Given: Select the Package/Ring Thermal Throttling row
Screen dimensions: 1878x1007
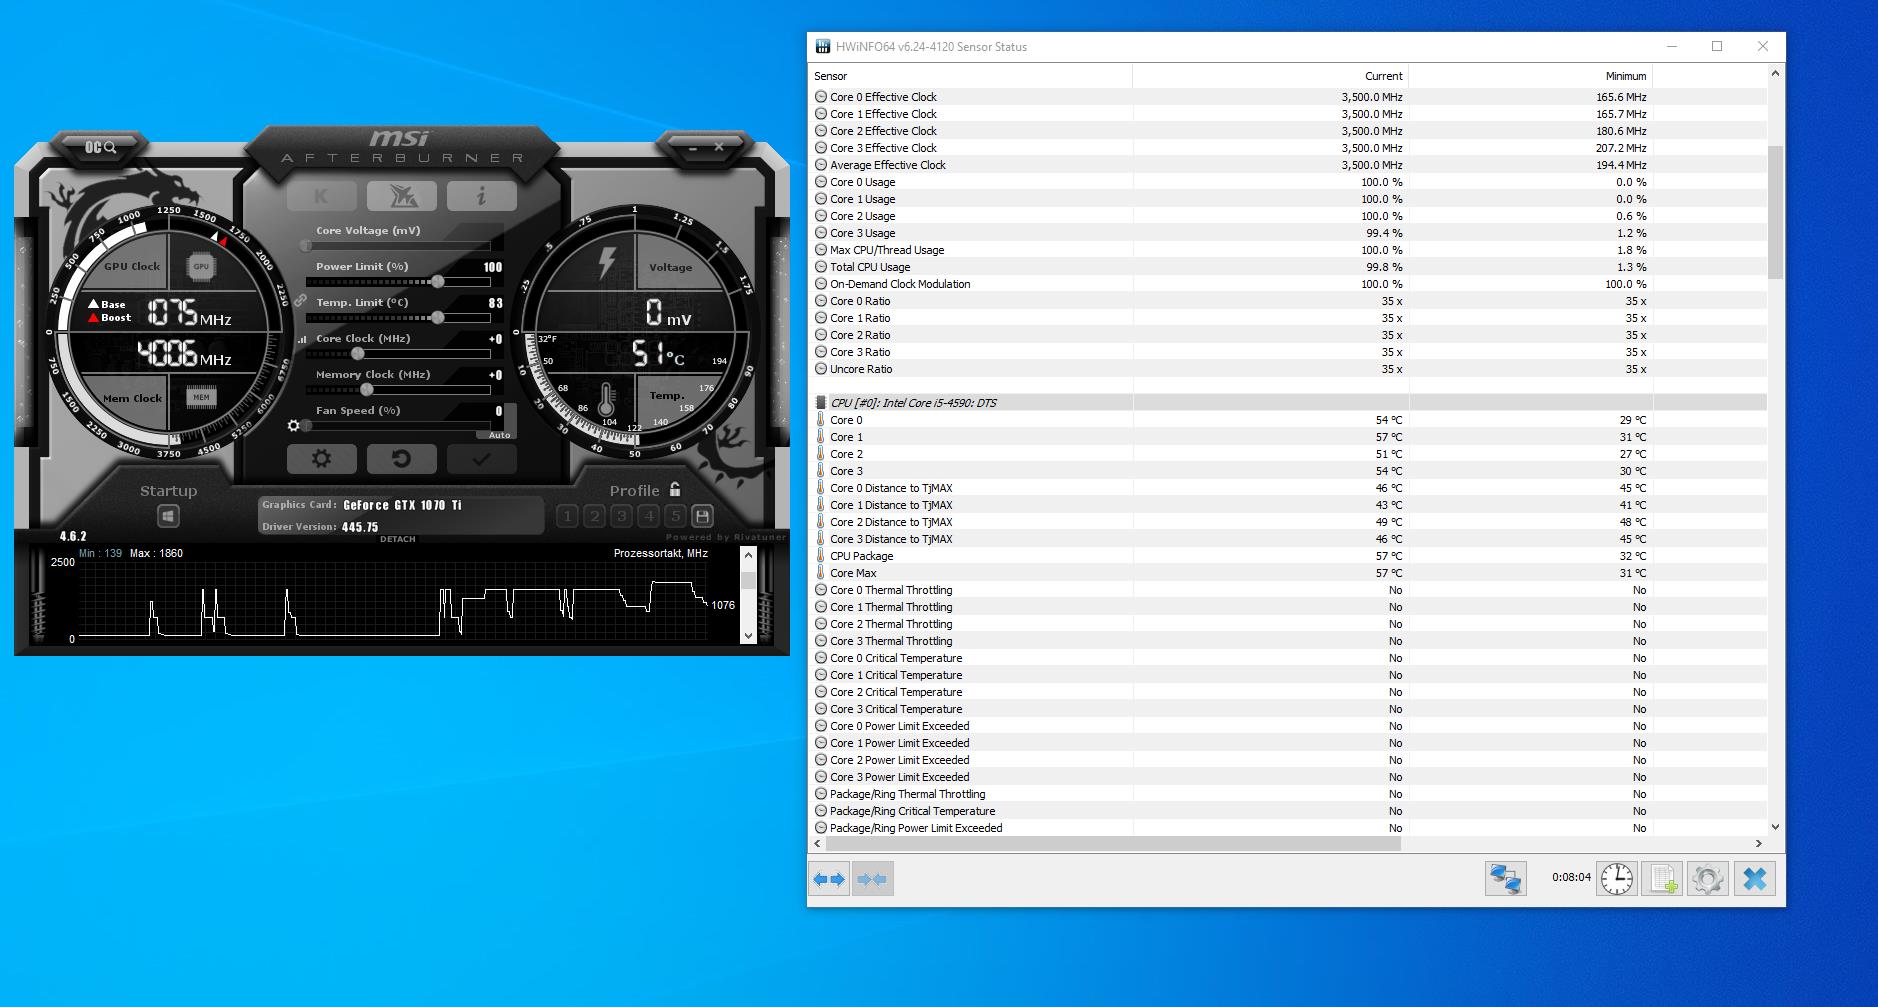Looking at the screenshot, I should 1288,794.
